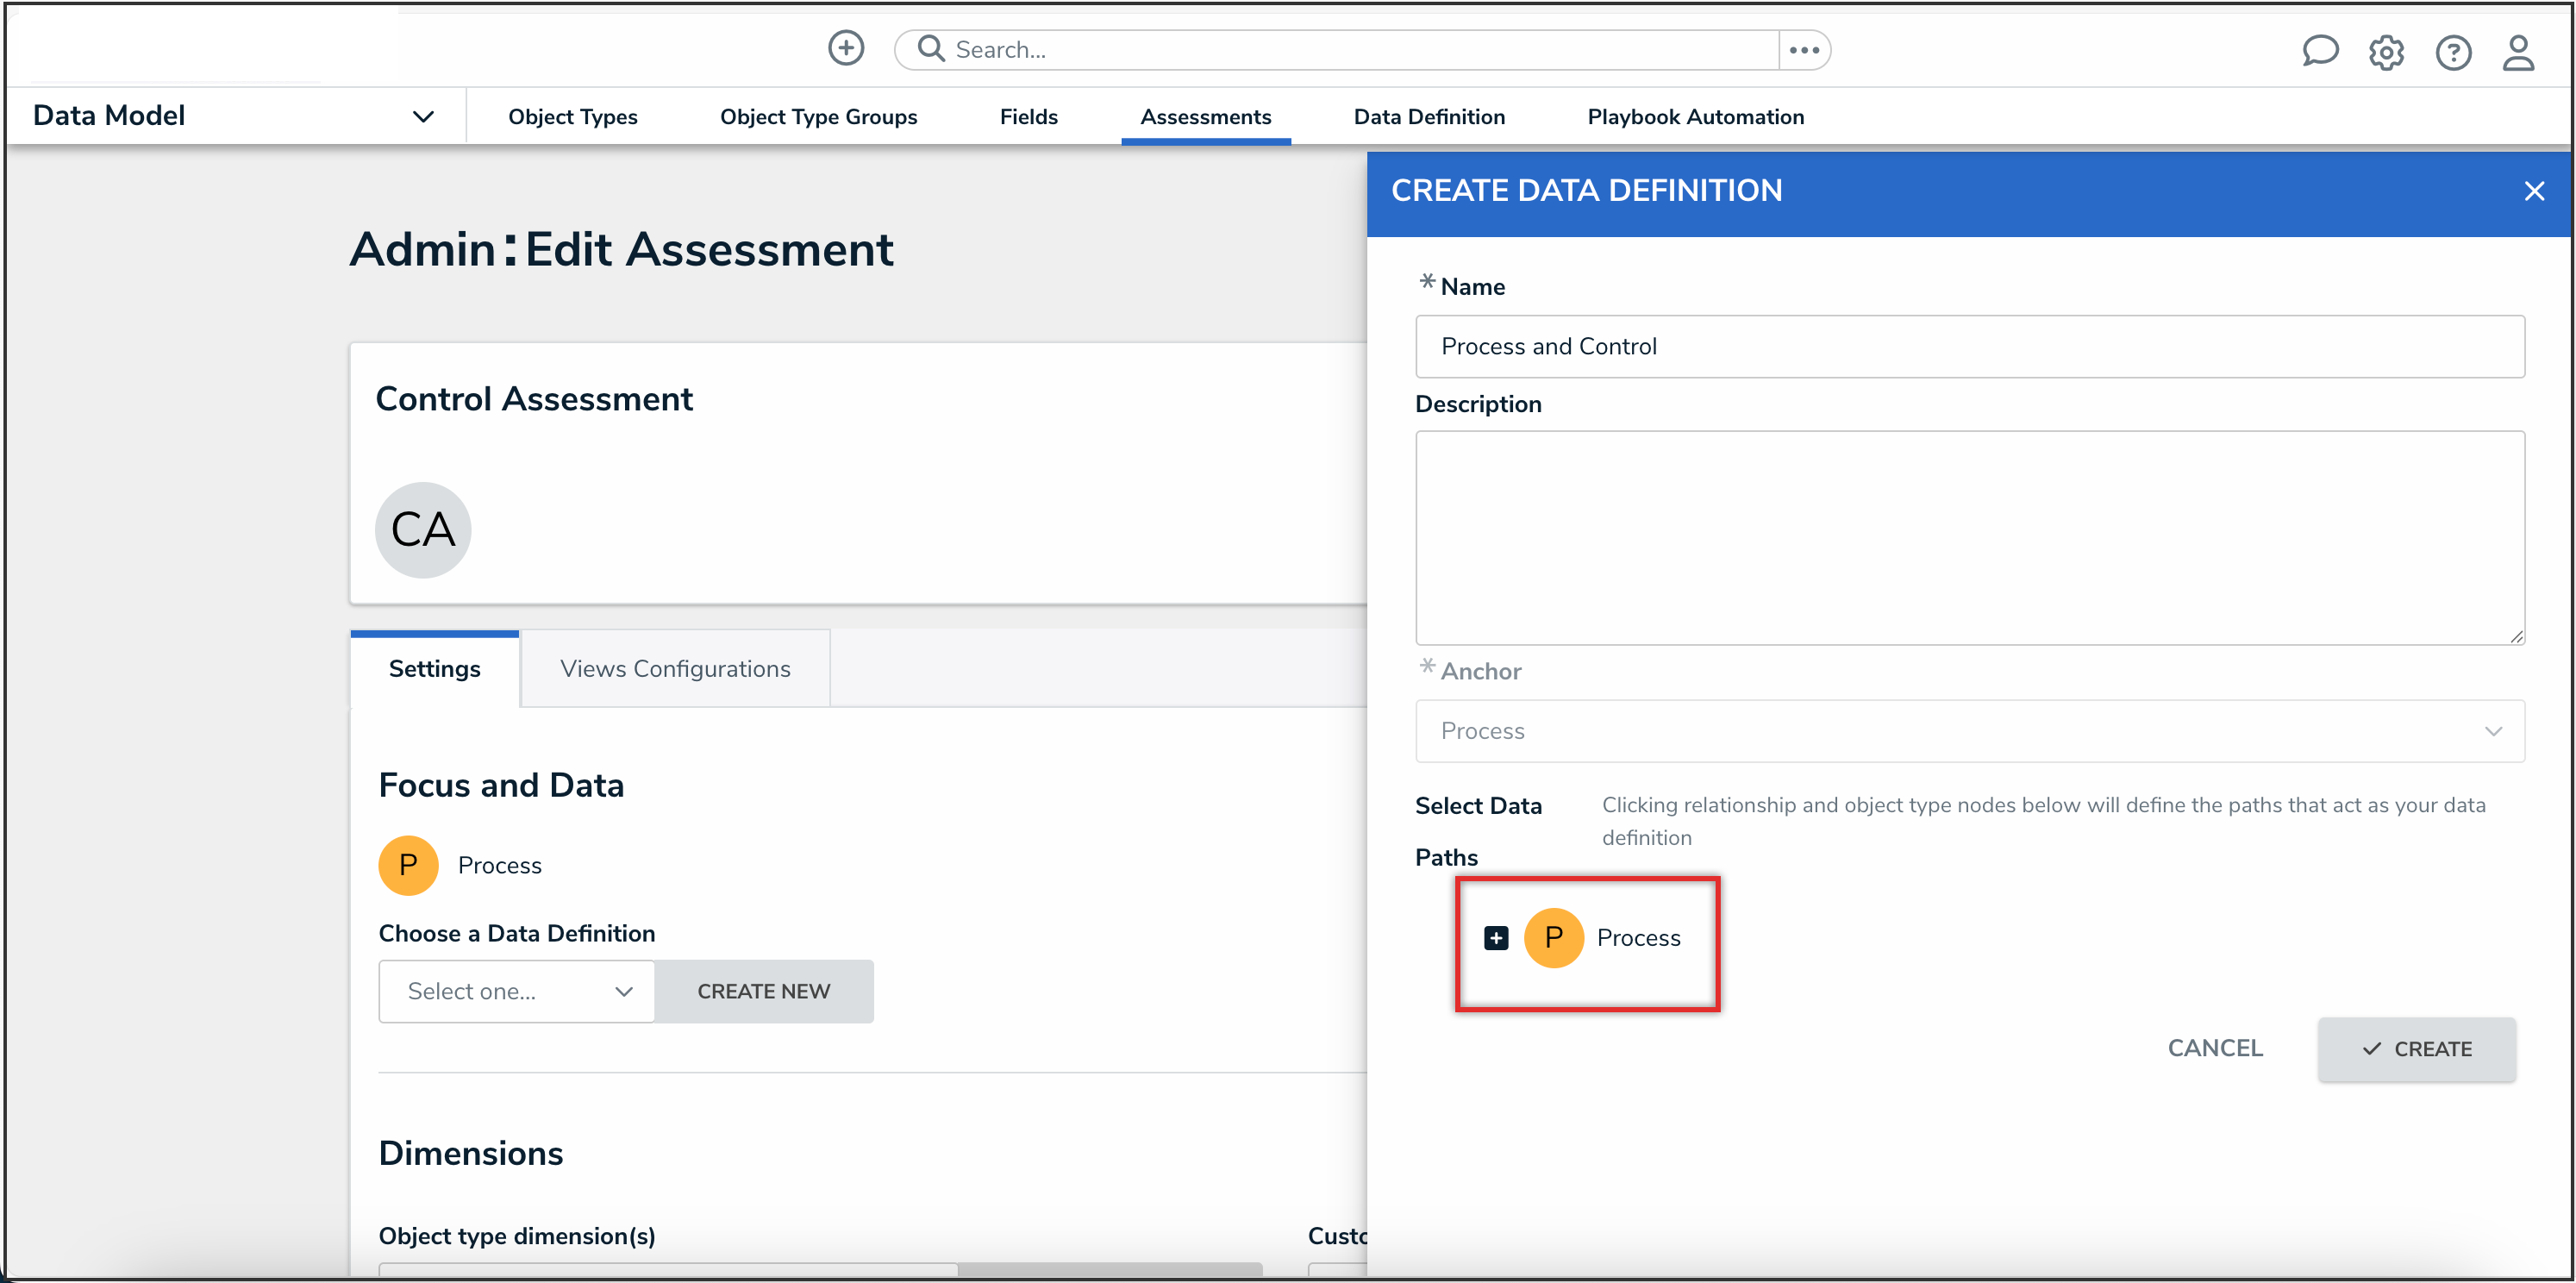
Task: Click the help question mark icon
Action: tap(2452, 52)
